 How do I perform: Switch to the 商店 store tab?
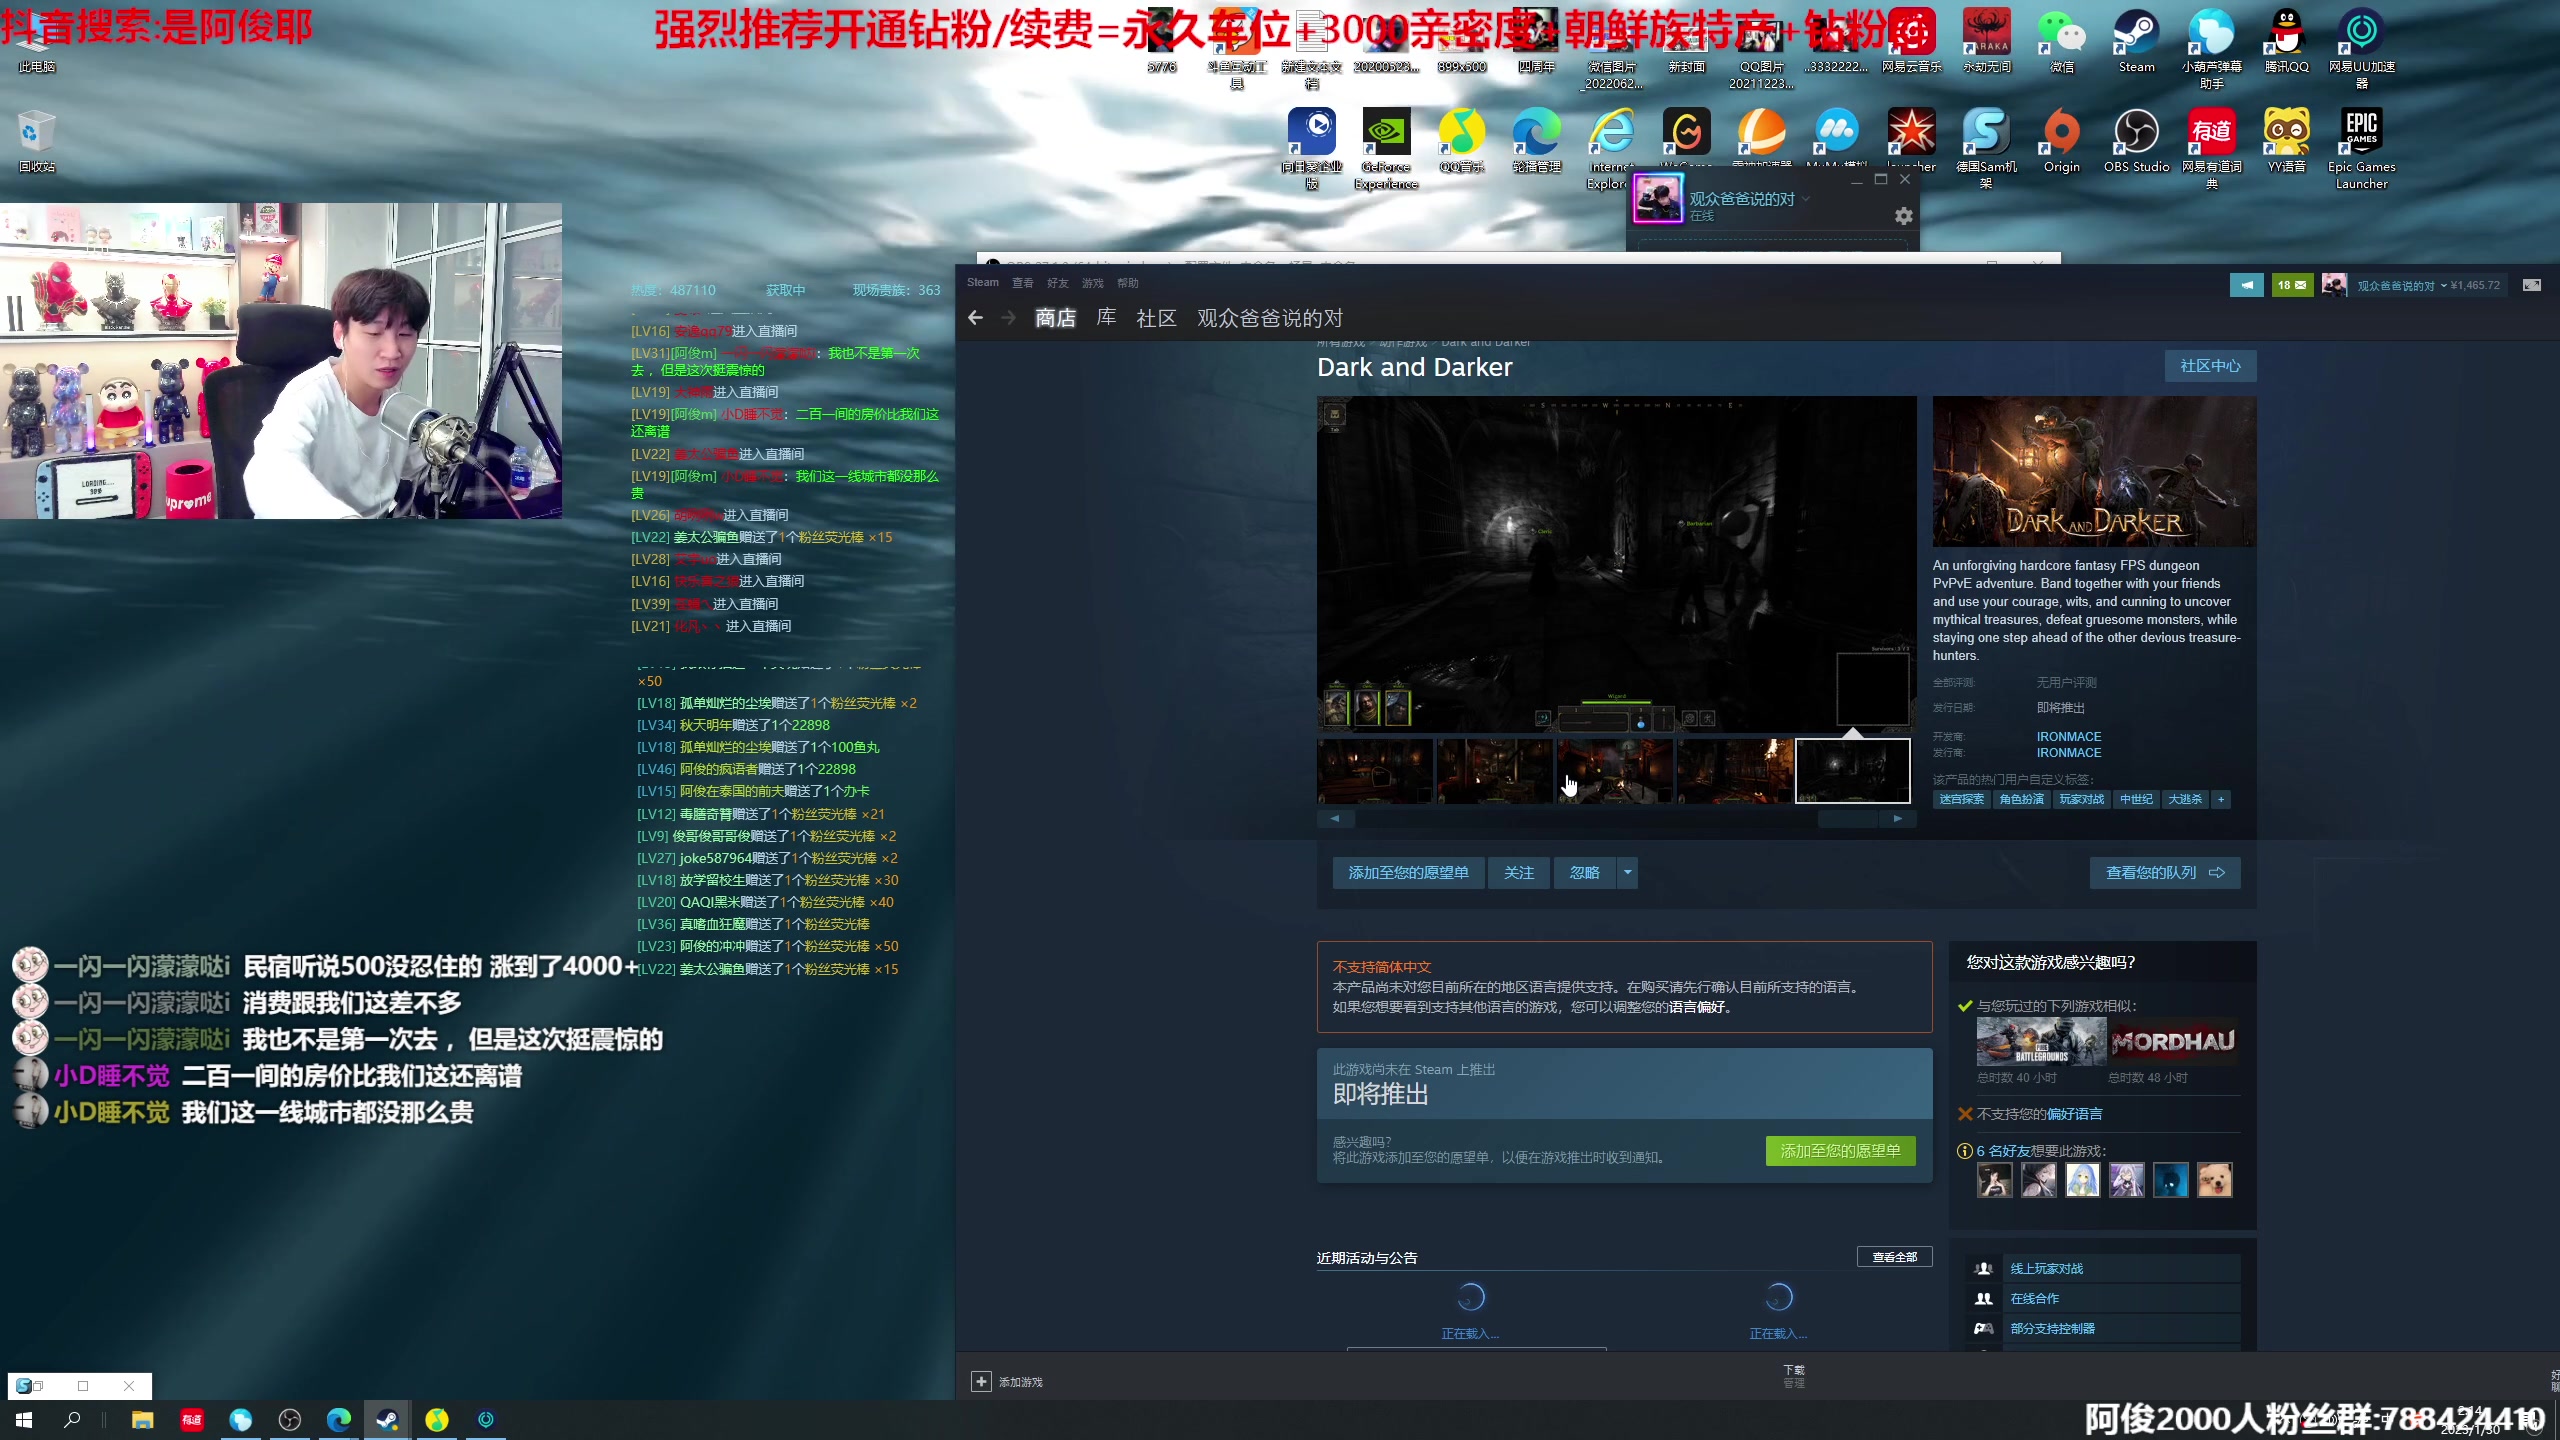click(1055, 318)
